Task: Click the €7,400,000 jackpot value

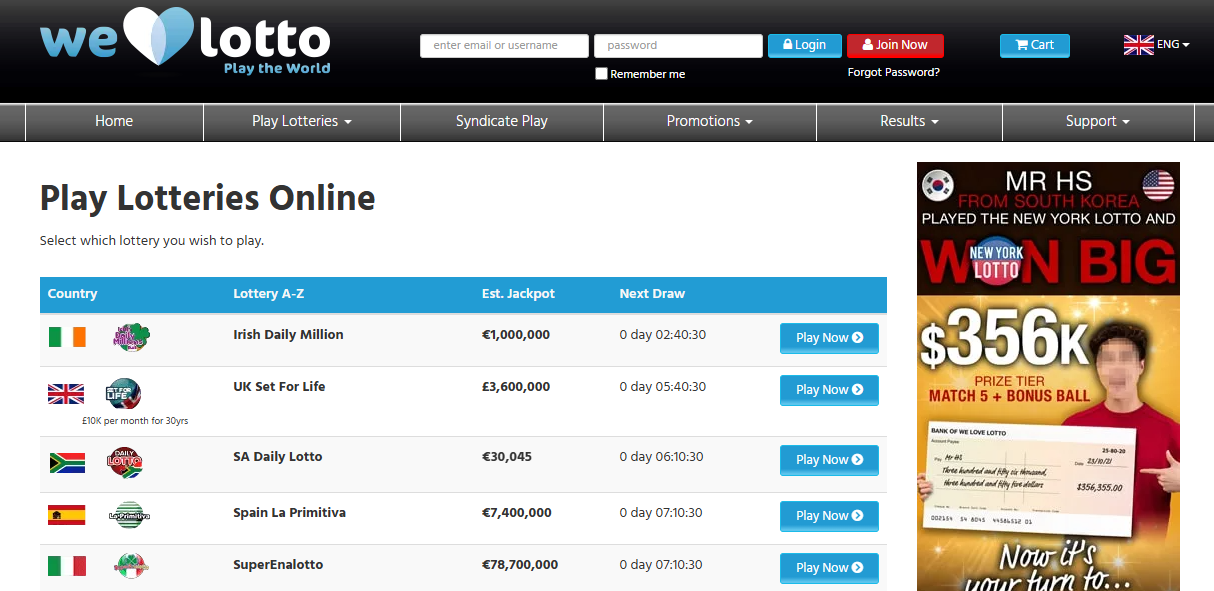Action: click(x=517, y=513)
